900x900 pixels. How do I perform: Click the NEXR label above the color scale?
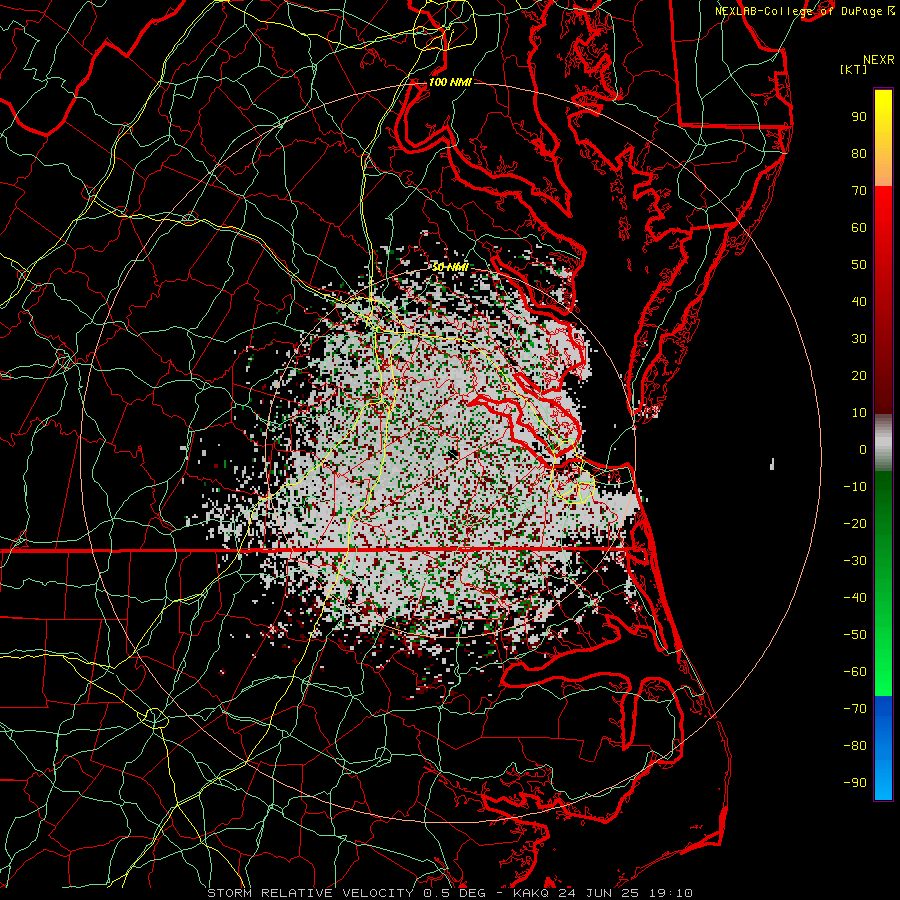[878, 60]
